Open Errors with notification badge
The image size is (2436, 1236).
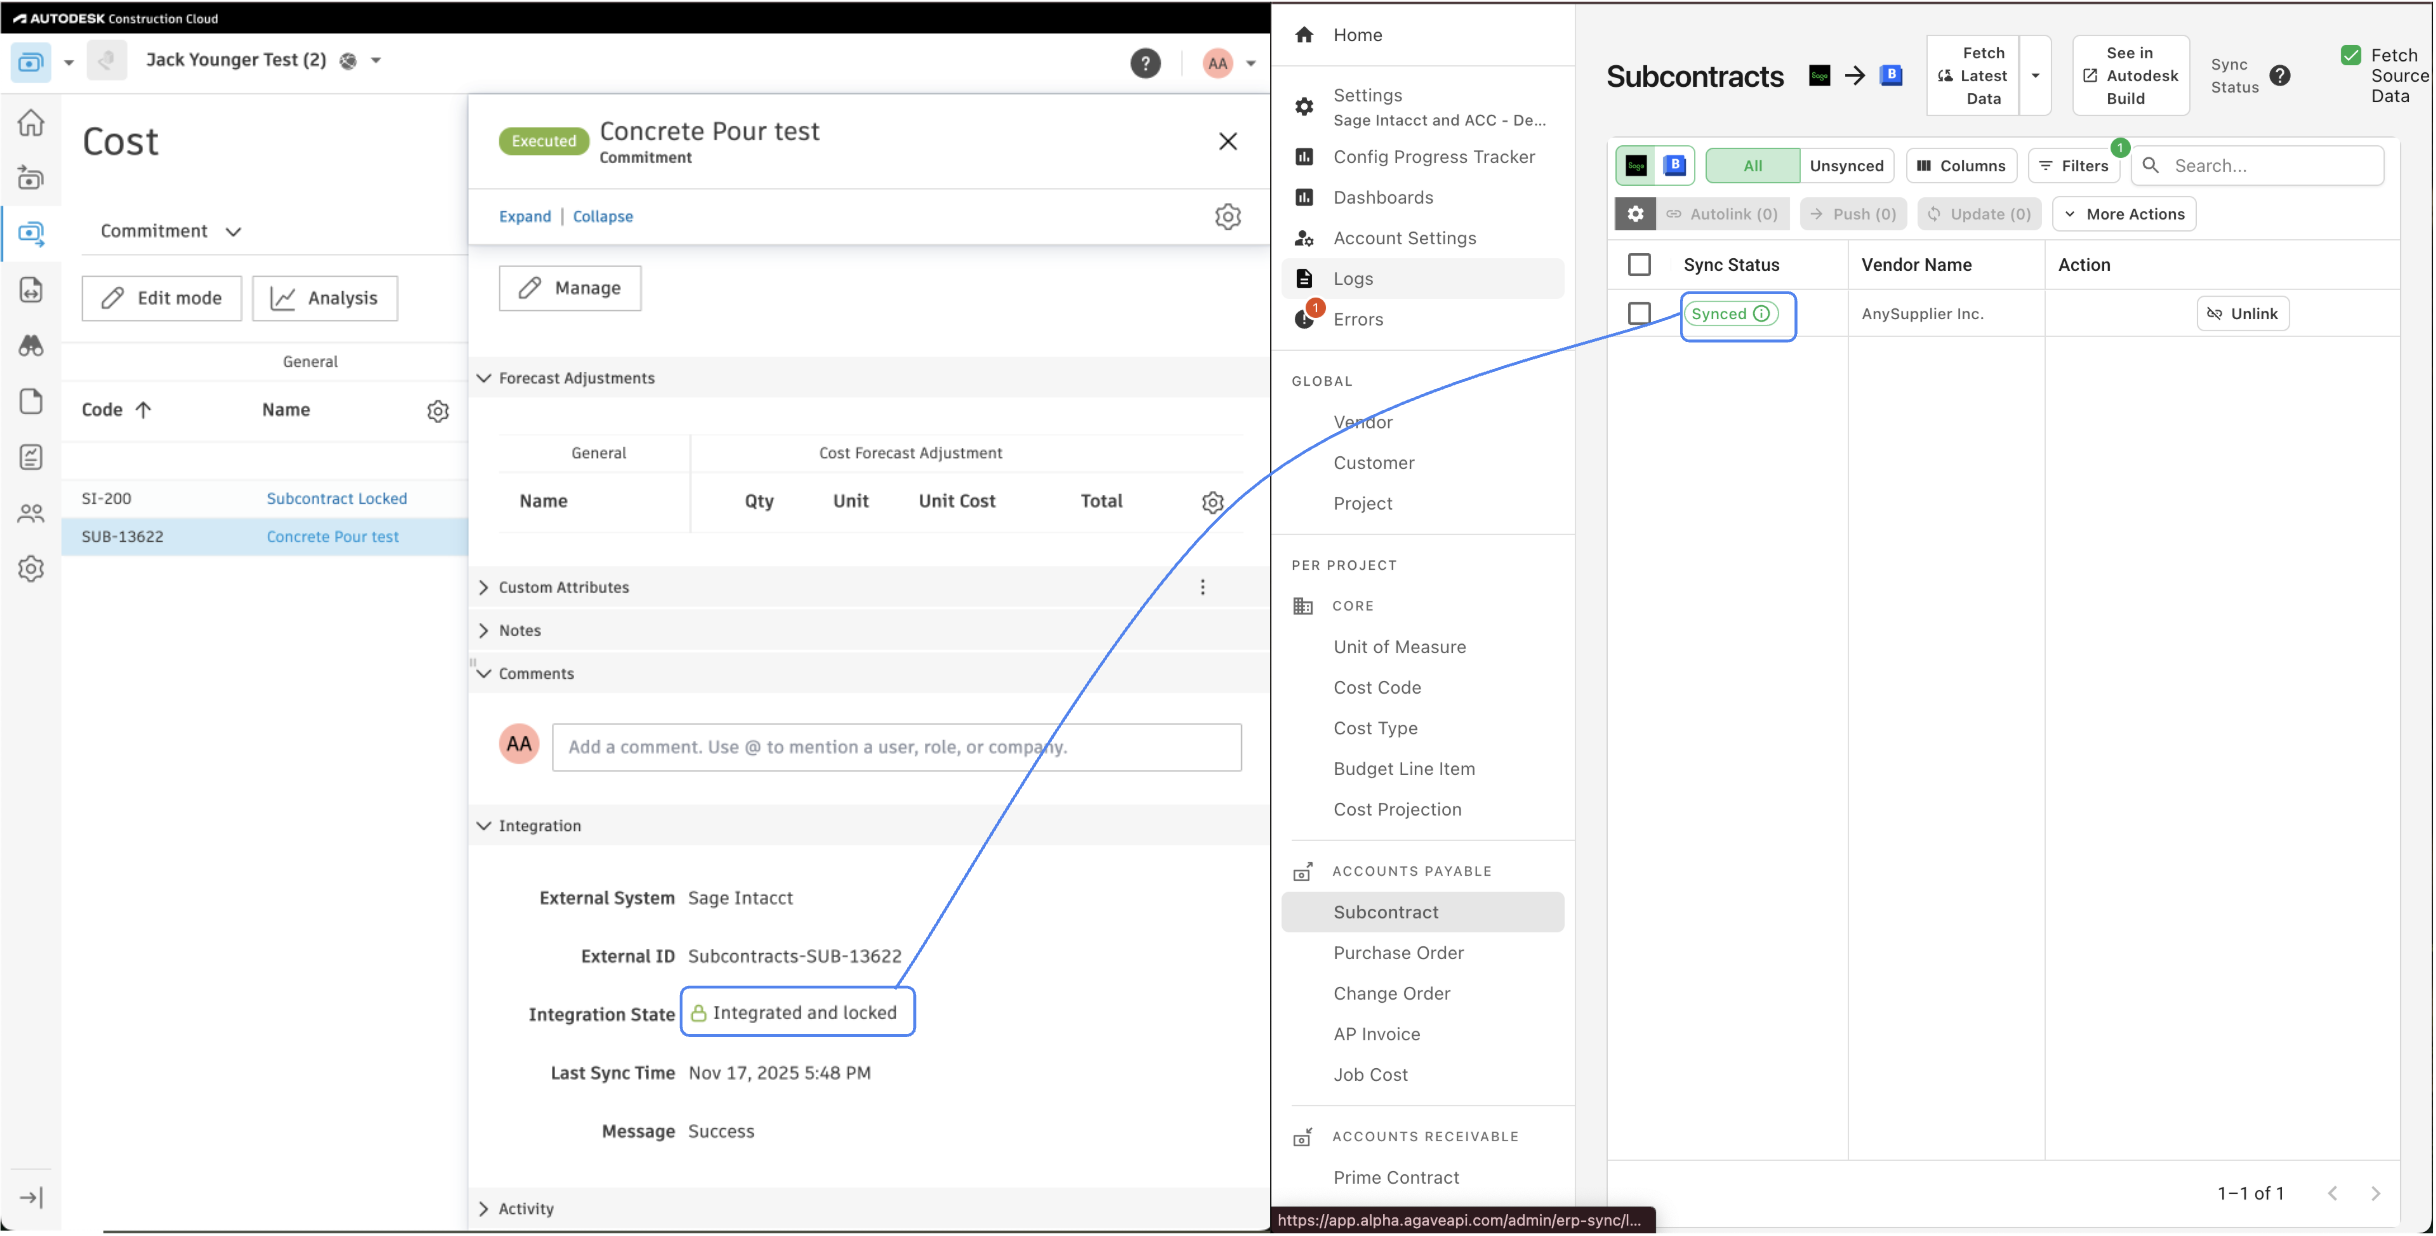(x=1357, y=320)
